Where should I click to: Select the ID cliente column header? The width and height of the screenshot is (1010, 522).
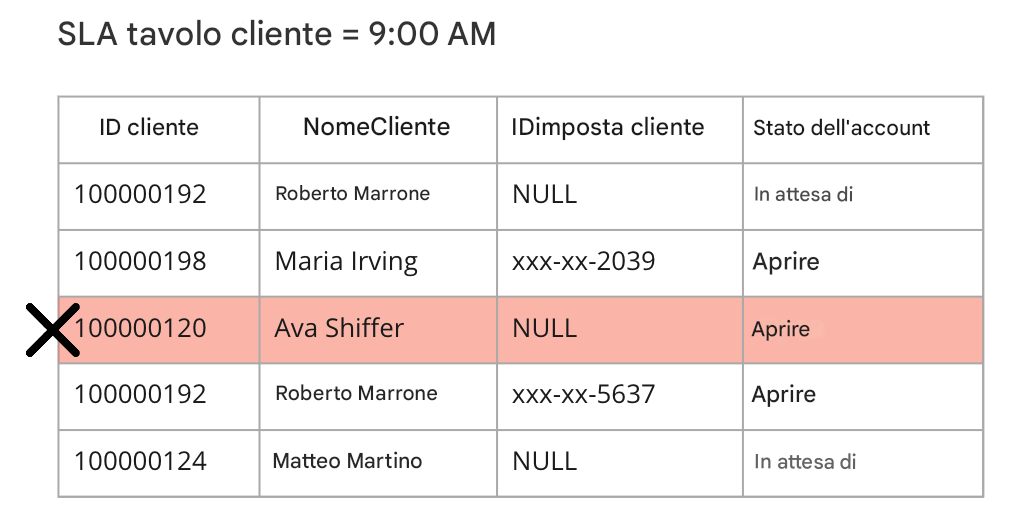(158, 130)
